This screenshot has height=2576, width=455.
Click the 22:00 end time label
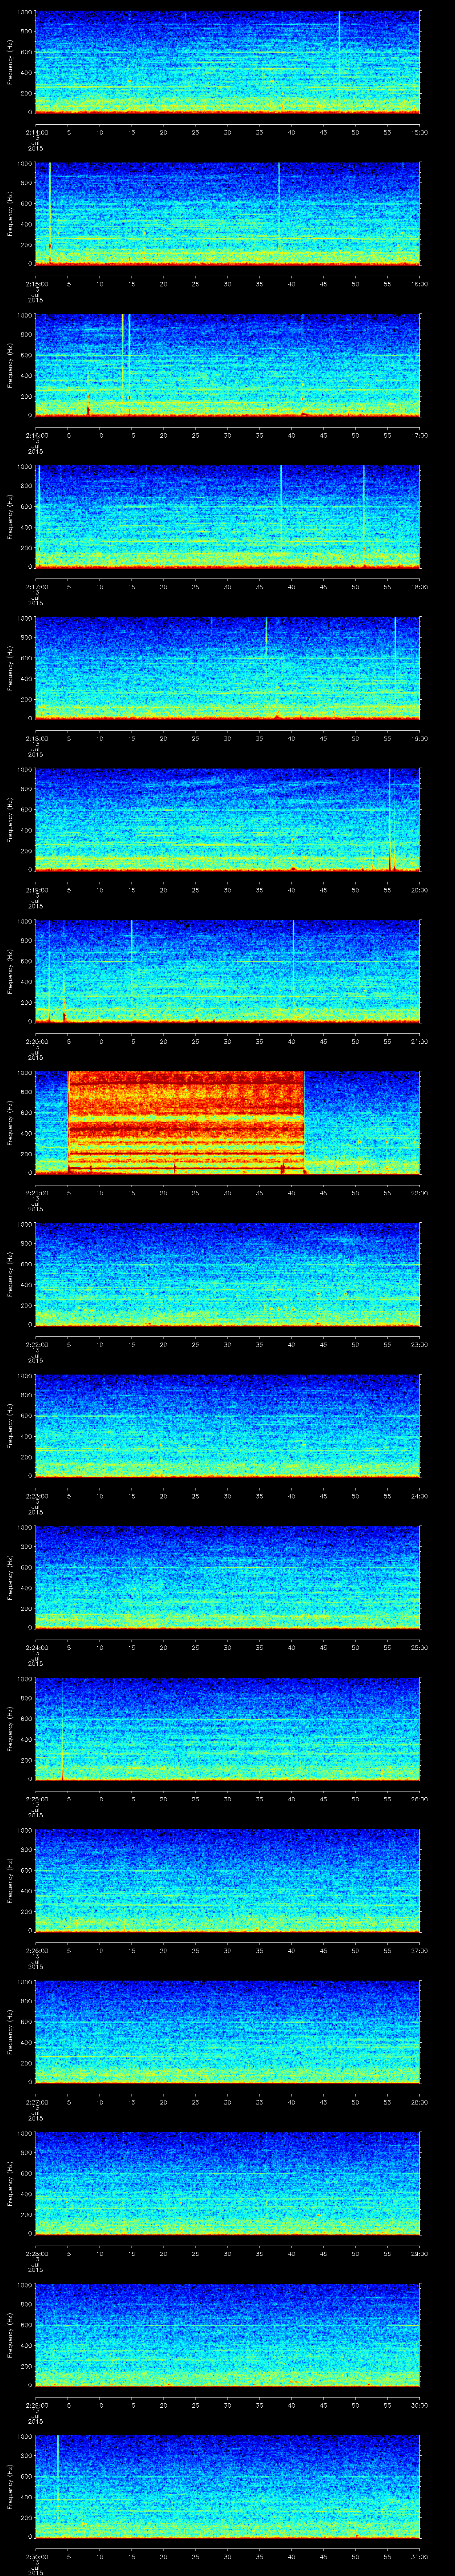(419, 1193)
